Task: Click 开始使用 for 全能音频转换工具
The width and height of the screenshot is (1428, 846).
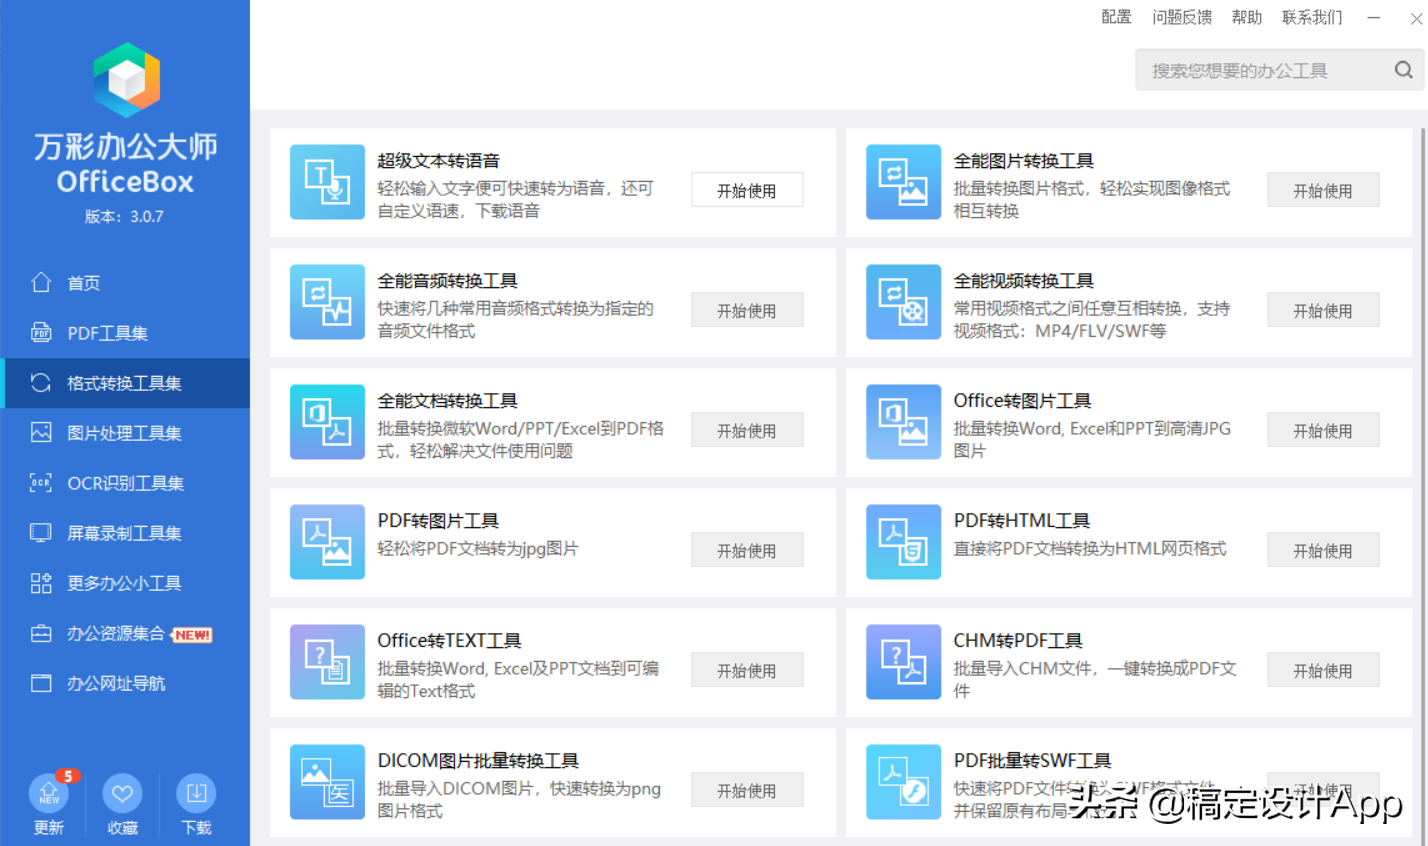Action: pyautogui.click(x=747, y=310)
